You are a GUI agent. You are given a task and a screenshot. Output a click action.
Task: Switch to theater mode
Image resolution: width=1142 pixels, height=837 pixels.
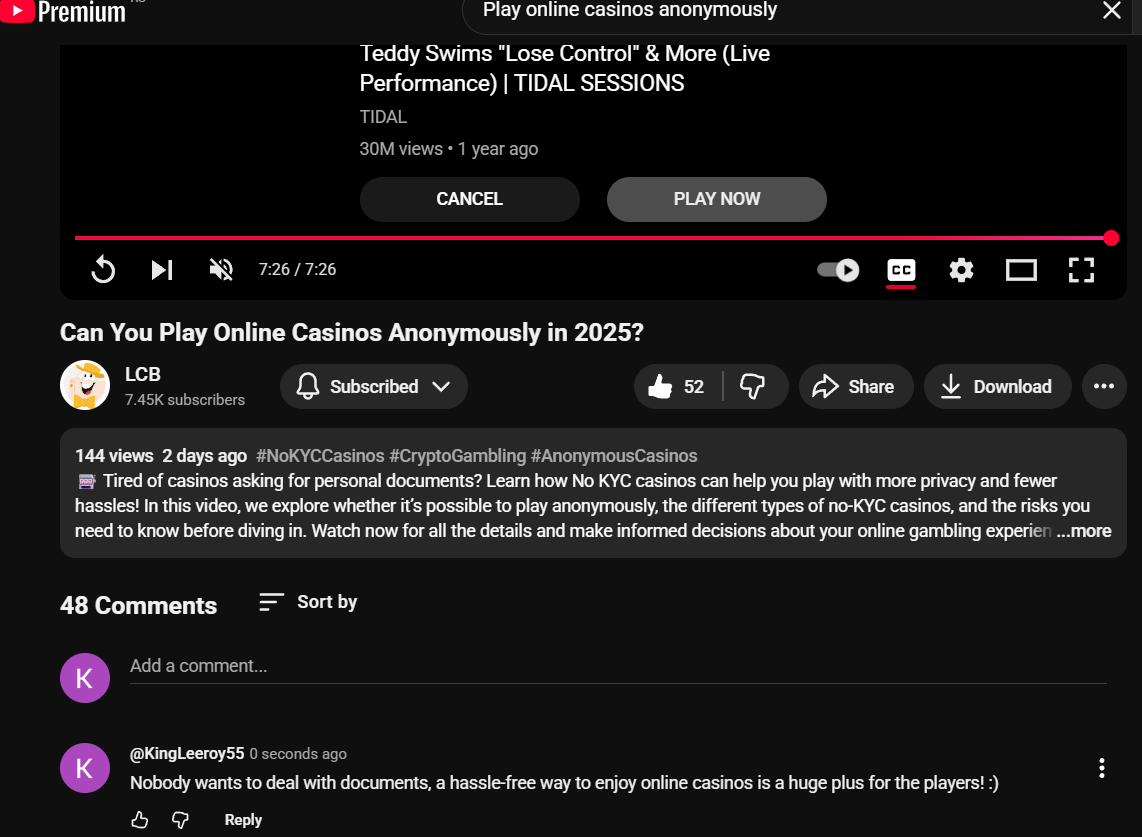tap(1021, 270)
